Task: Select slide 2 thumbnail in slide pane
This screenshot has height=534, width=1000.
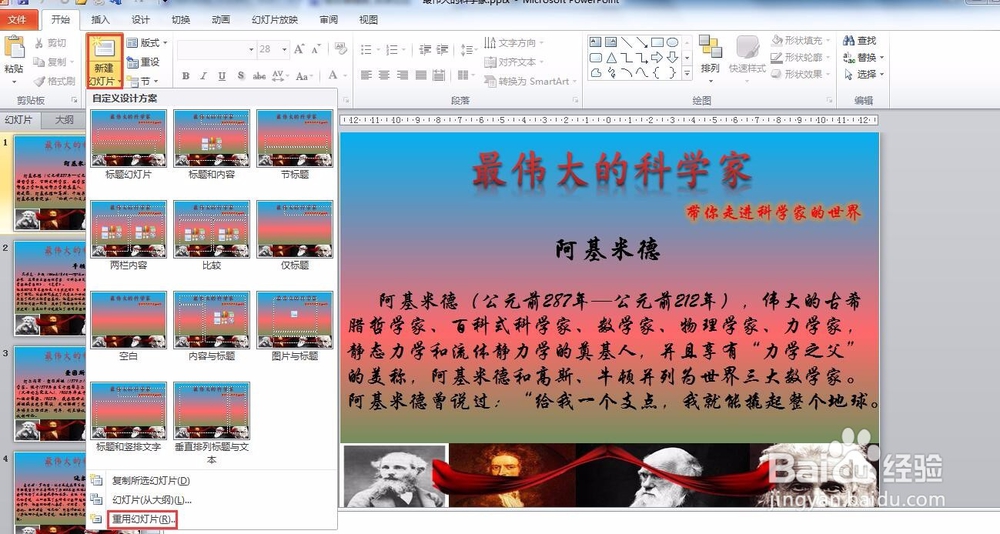Action: [x=50, y=288]
